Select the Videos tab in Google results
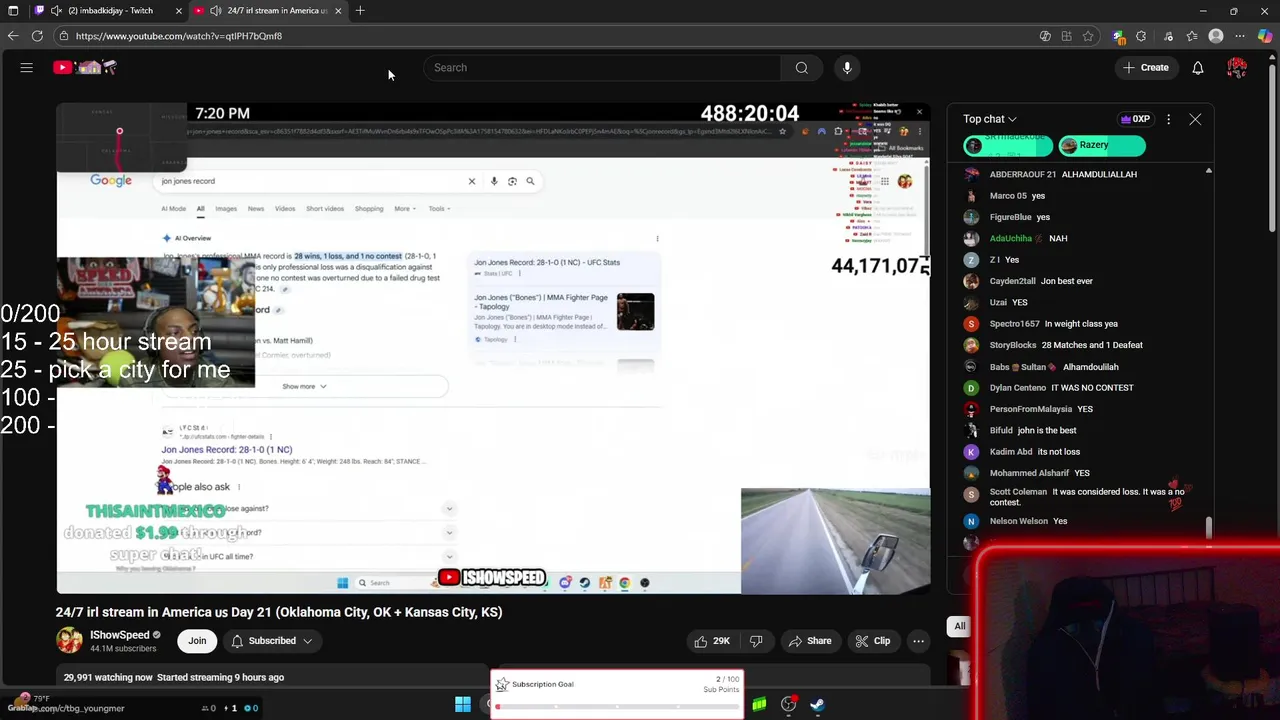This screenshot has width=1280, height=720. [285, 209]
